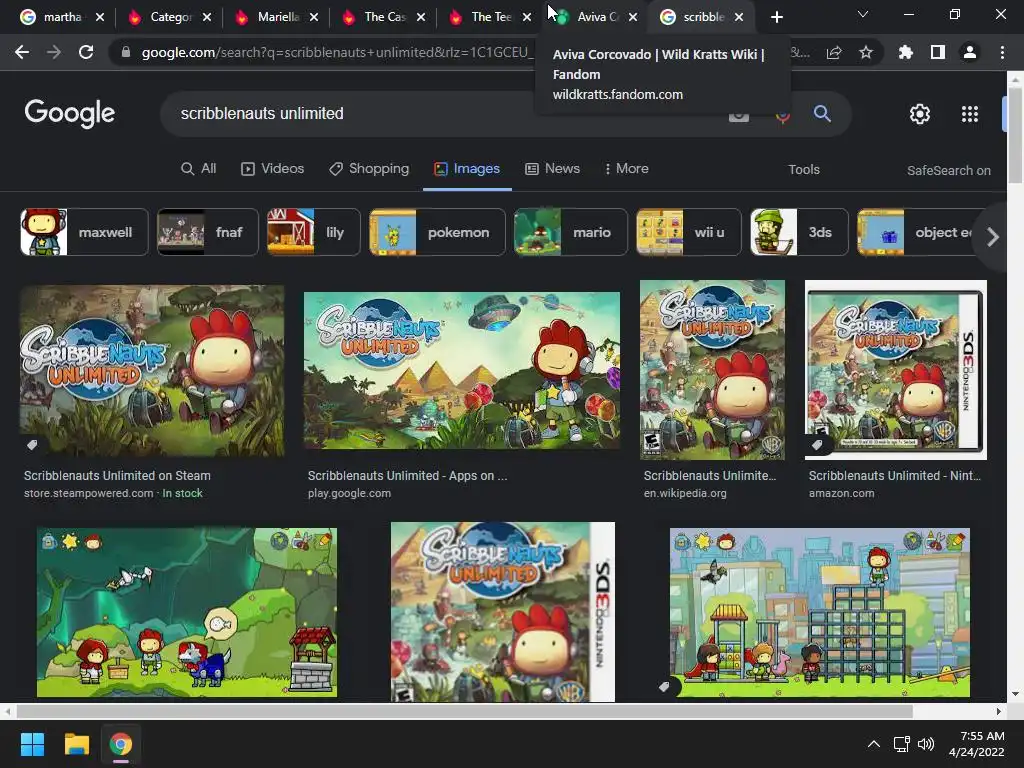The width and height of the screenshot is (1024, 768).
Task: Open the share page icon
Action: 834,52
